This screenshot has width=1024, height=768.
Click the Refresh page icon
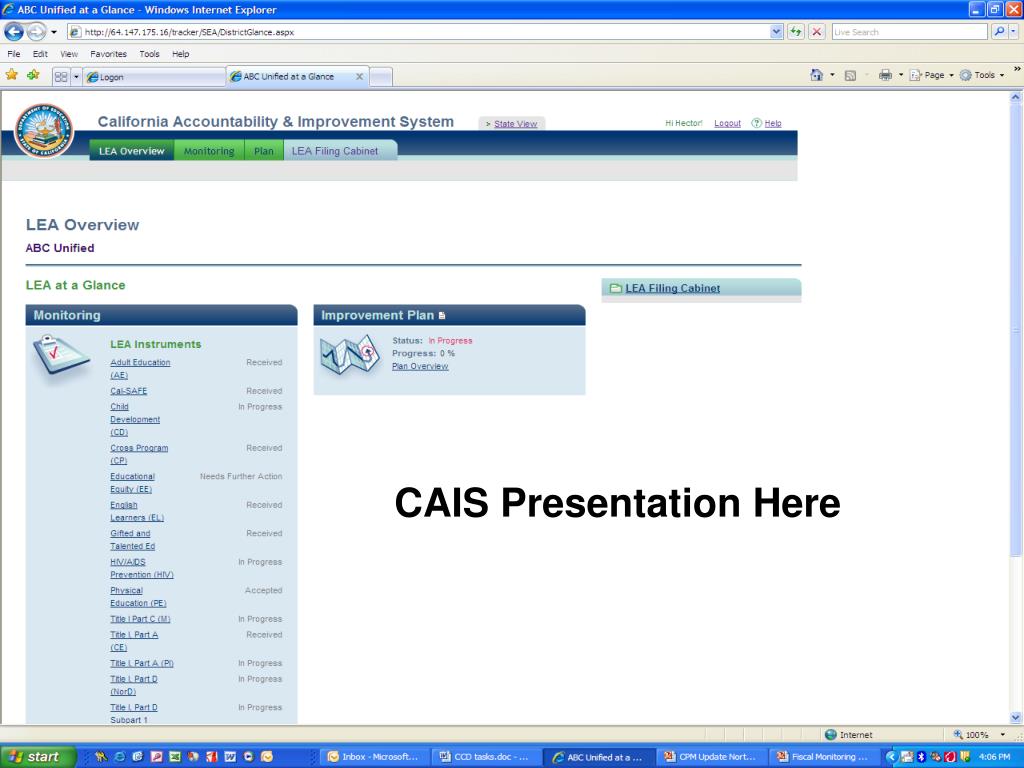click(795, 31)
